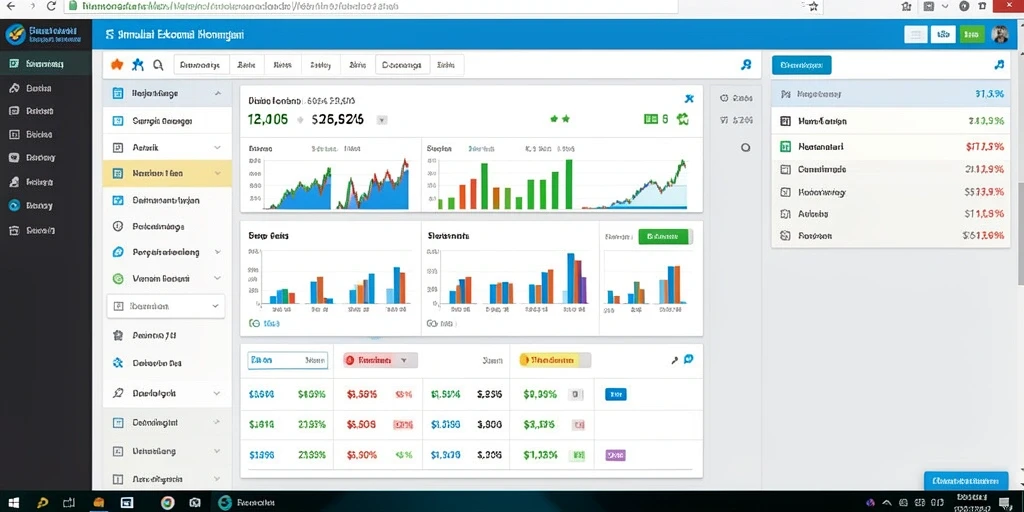Image resolution: width=1024 pixels, height=512 pixels.
Task: Click the blue music note icon in right panel
Action: tap(998, 65)
